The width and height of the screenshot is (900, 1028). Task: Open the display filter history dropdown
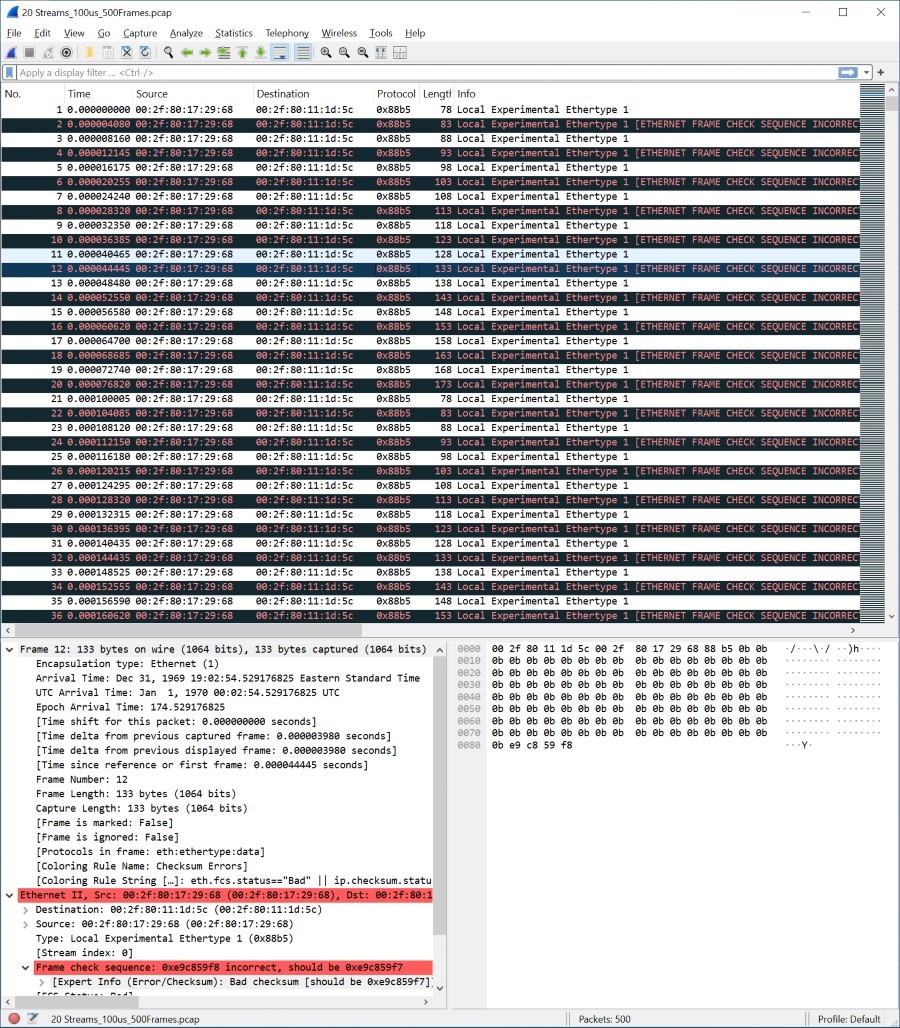click(x=867, y=73)
